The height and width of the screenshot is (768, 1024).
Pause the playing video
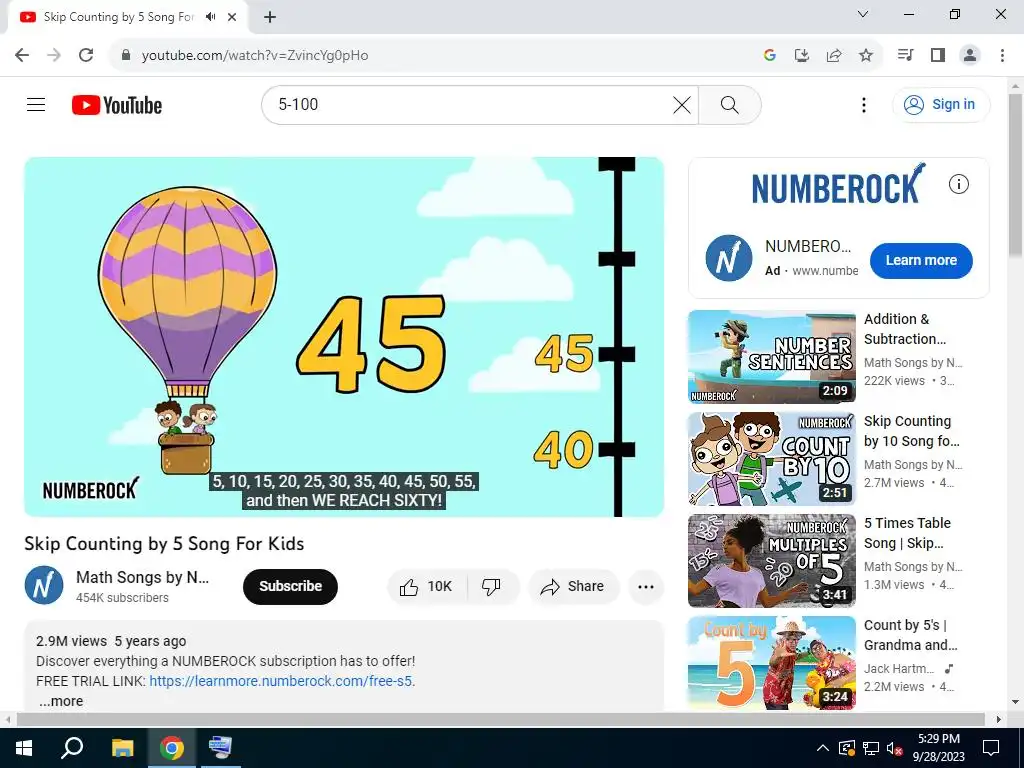coord(344,336)
